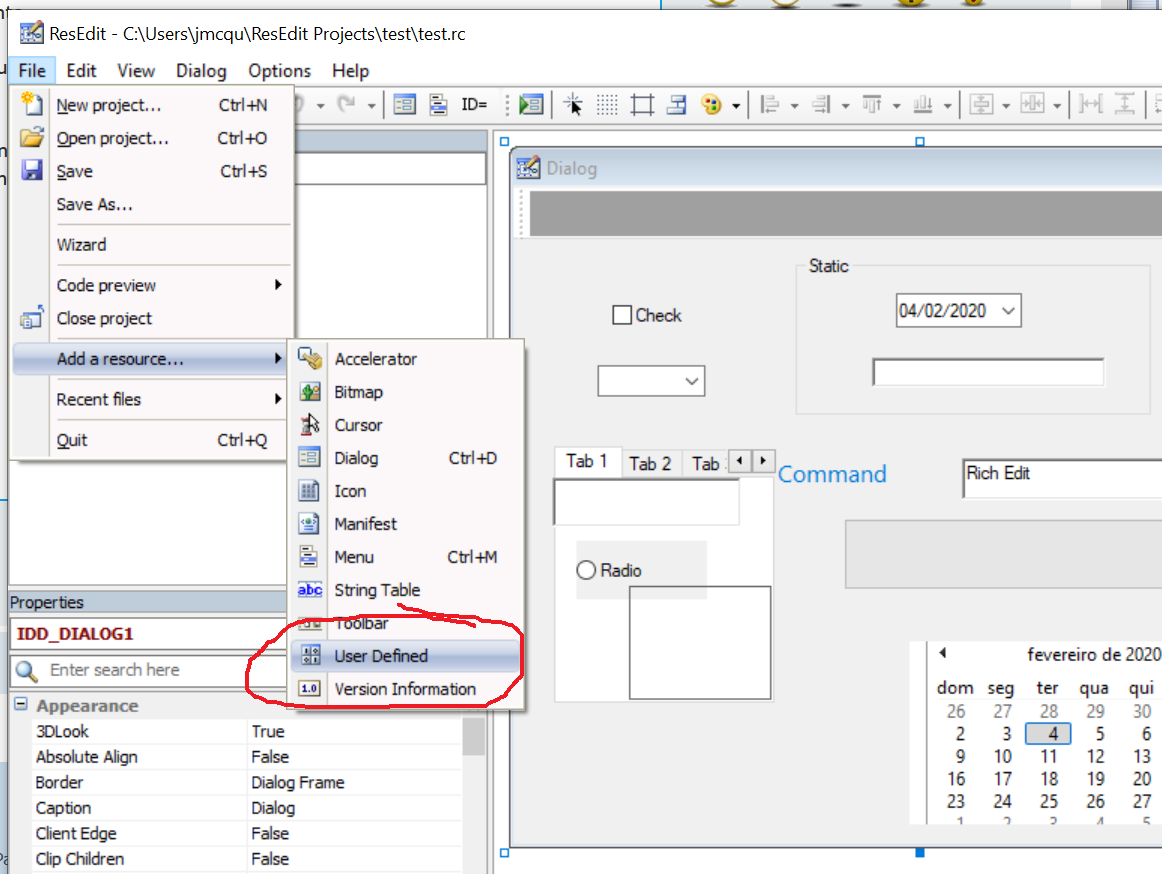Viewport: 1162px width, 874px height.
Task: Click the ID= symbols toolbar button
Action: coord(473,104)
